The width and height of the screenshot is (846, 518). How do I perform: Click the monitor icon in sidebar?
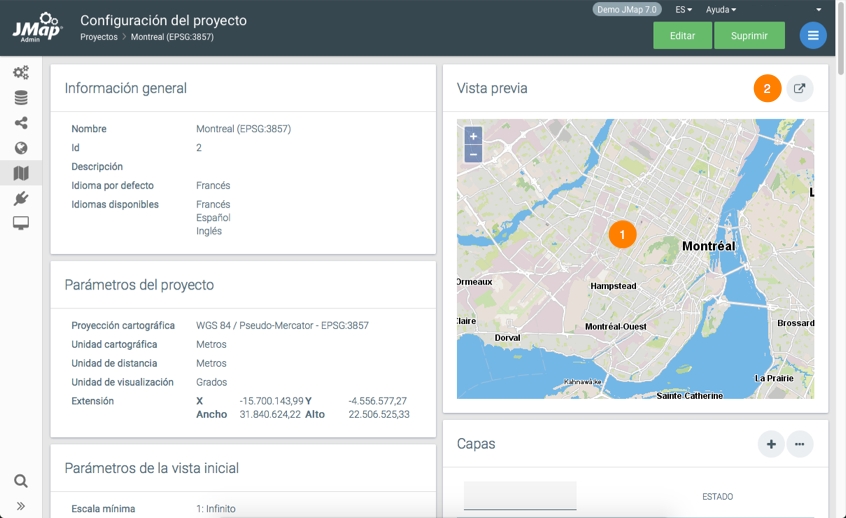click(x=21, y=223)
